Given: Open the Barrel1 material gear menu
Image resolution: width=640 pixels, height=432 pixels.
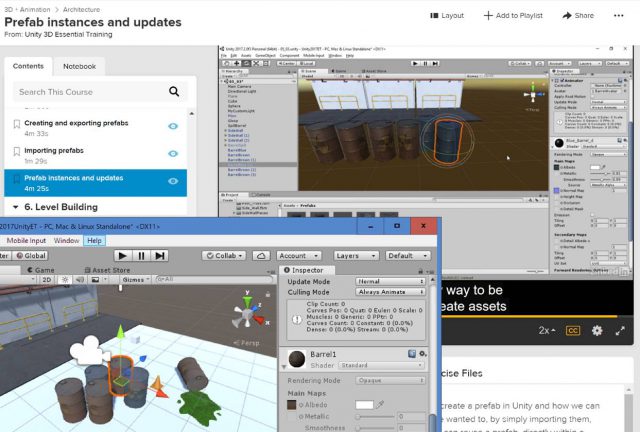Looking at the screenshot, I should pos(423,354).
